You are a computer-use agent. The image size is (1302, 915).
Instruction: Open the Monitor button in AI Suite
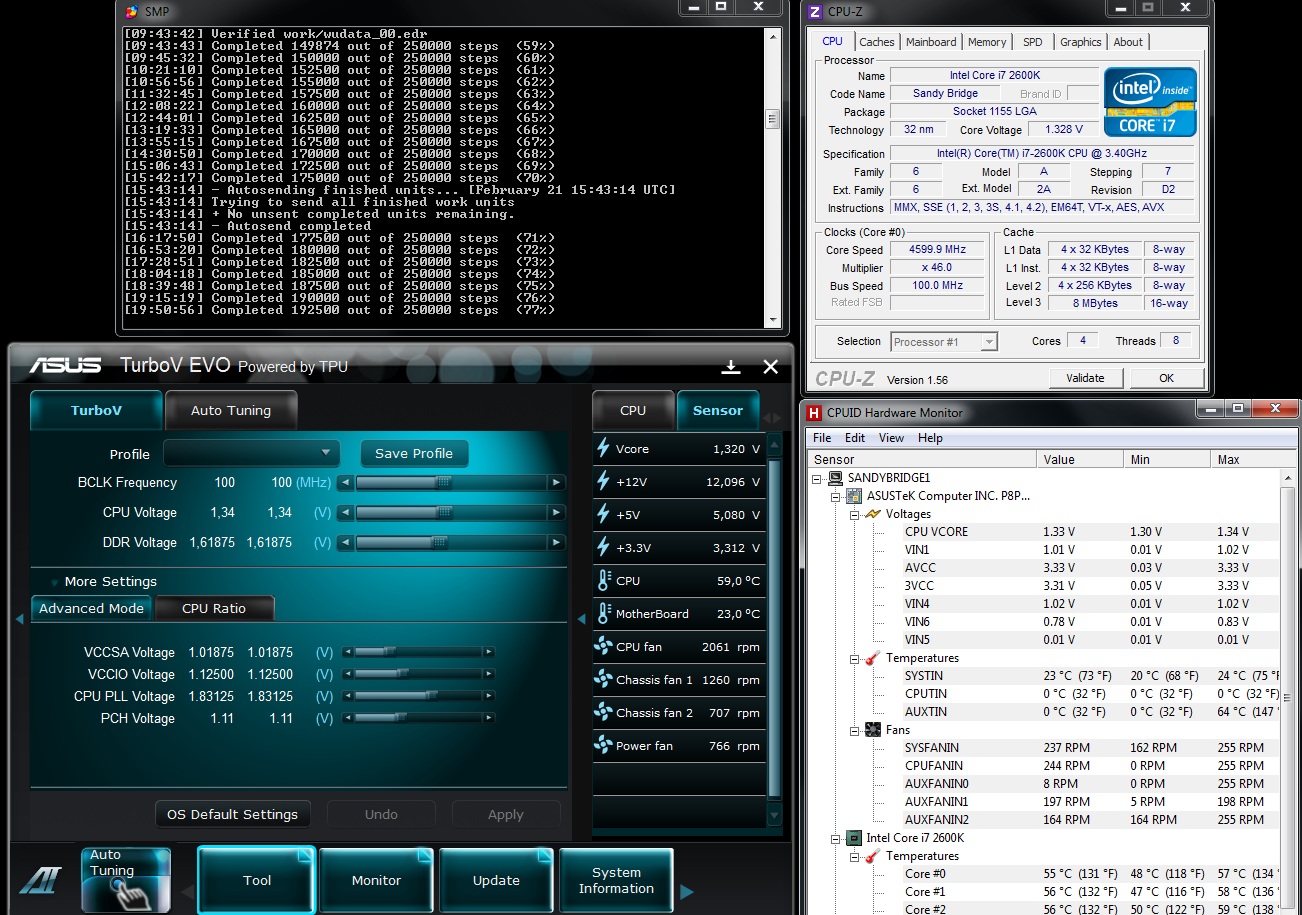pos(377,880)
